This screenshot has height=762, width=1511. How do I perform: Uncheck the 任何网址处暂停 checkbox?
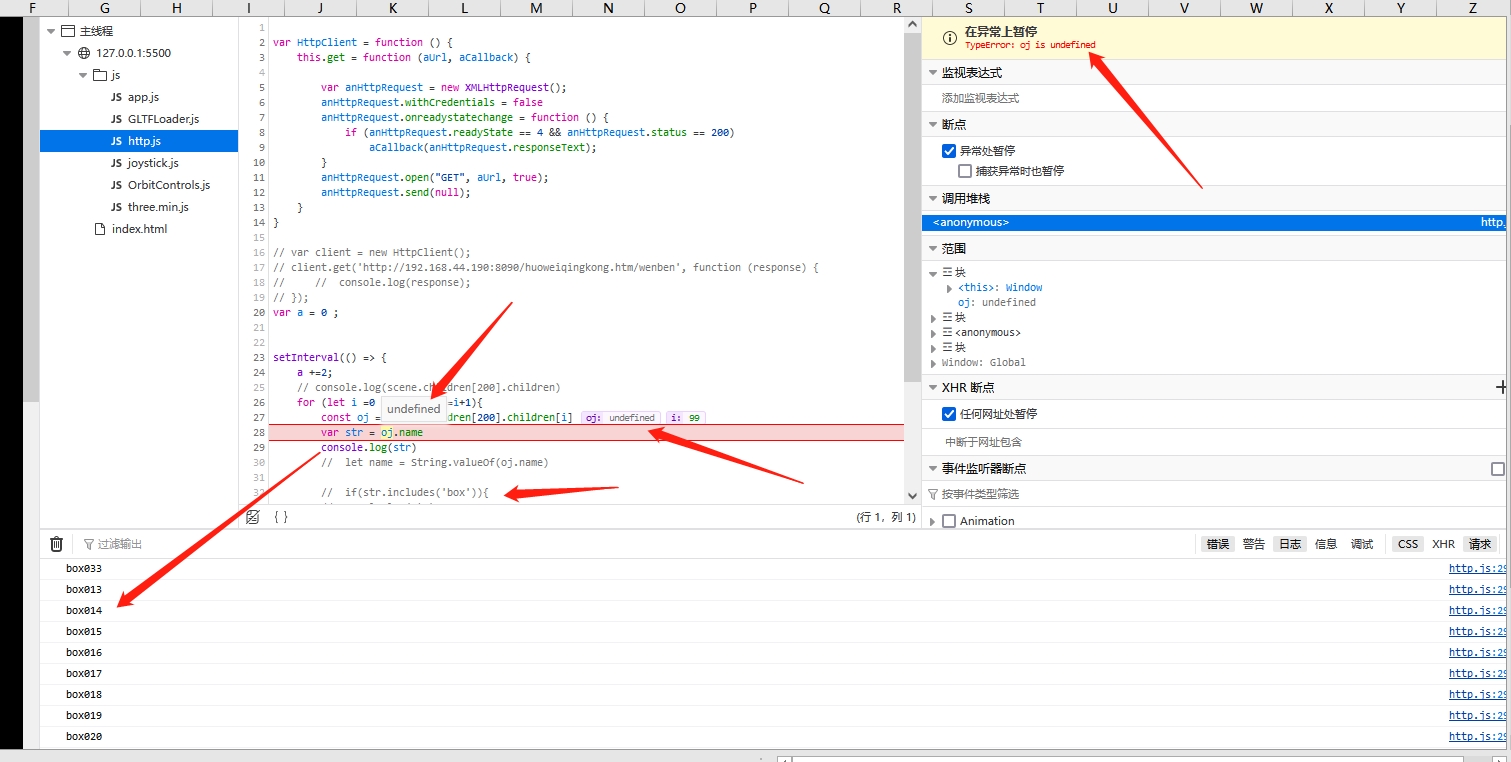[x=949, y=414]
